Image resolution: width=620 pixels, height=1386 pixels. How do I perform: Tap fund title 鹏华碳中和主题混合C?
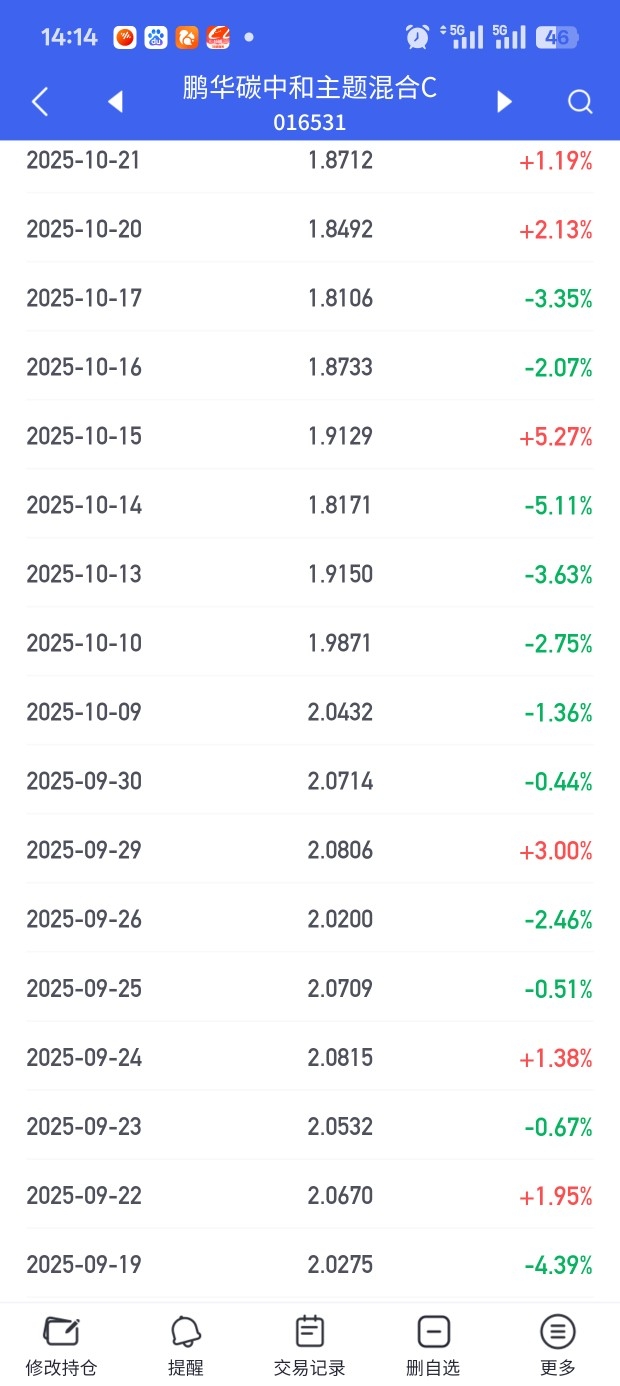point(310,88)
